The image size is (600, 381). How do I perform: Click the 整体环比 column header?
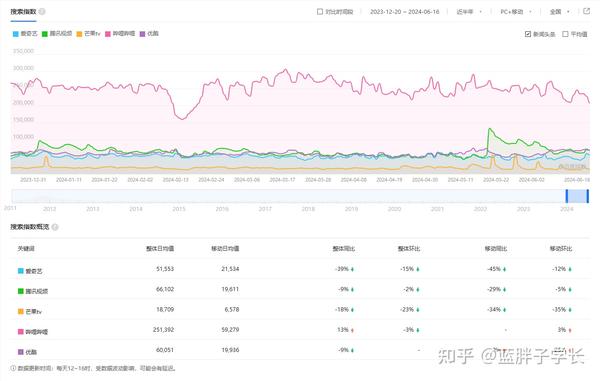click(409, 249)
